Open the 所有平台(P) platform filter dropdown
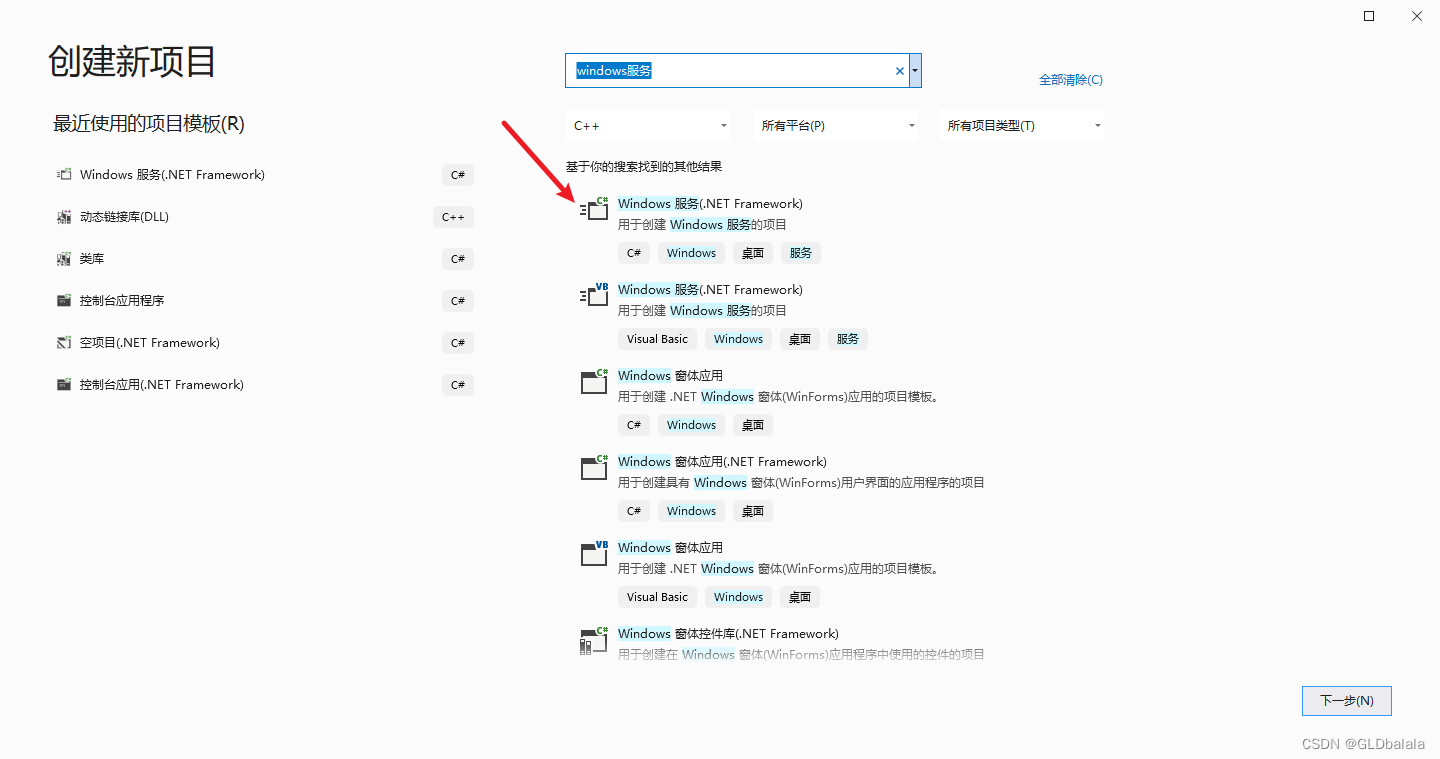This screenshot has width=1440, height=759. [x=836, y=125]
